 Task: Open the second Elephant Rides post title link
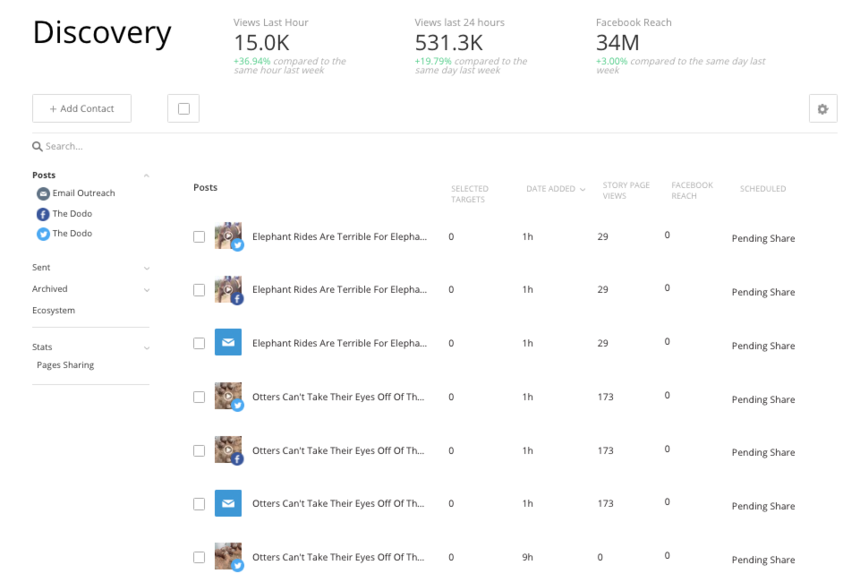click(x=339, y=290)
